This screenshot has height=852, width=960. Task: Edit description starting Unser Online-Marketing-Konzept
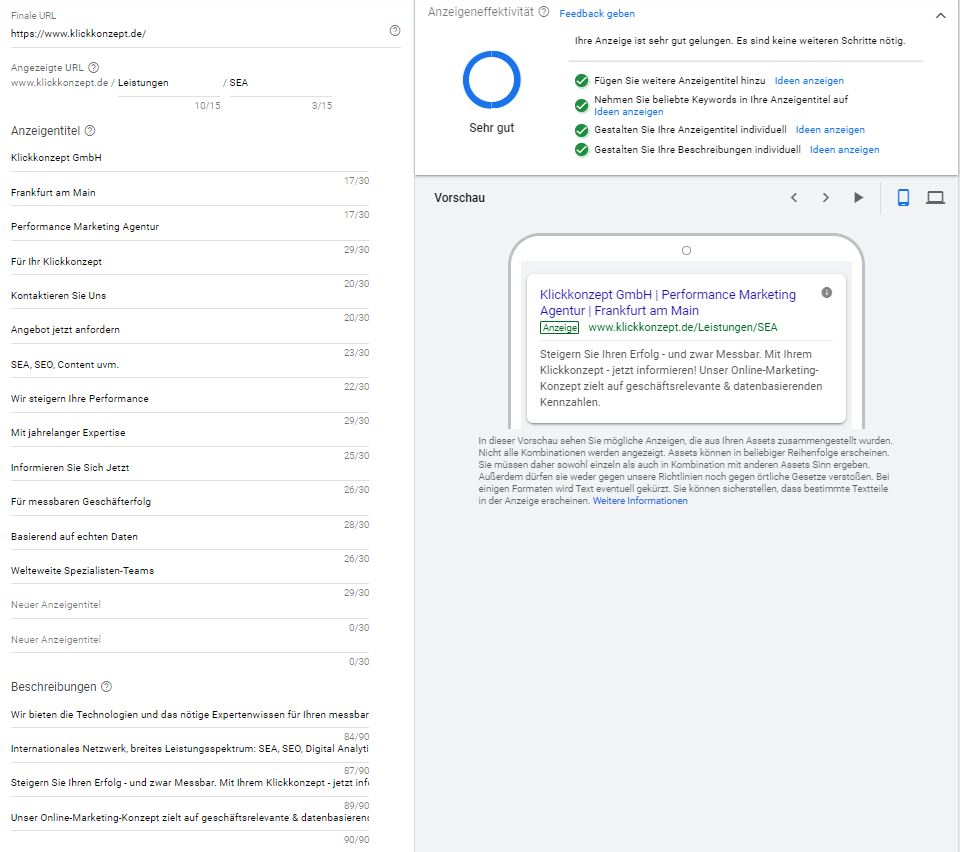coord(190,818)
